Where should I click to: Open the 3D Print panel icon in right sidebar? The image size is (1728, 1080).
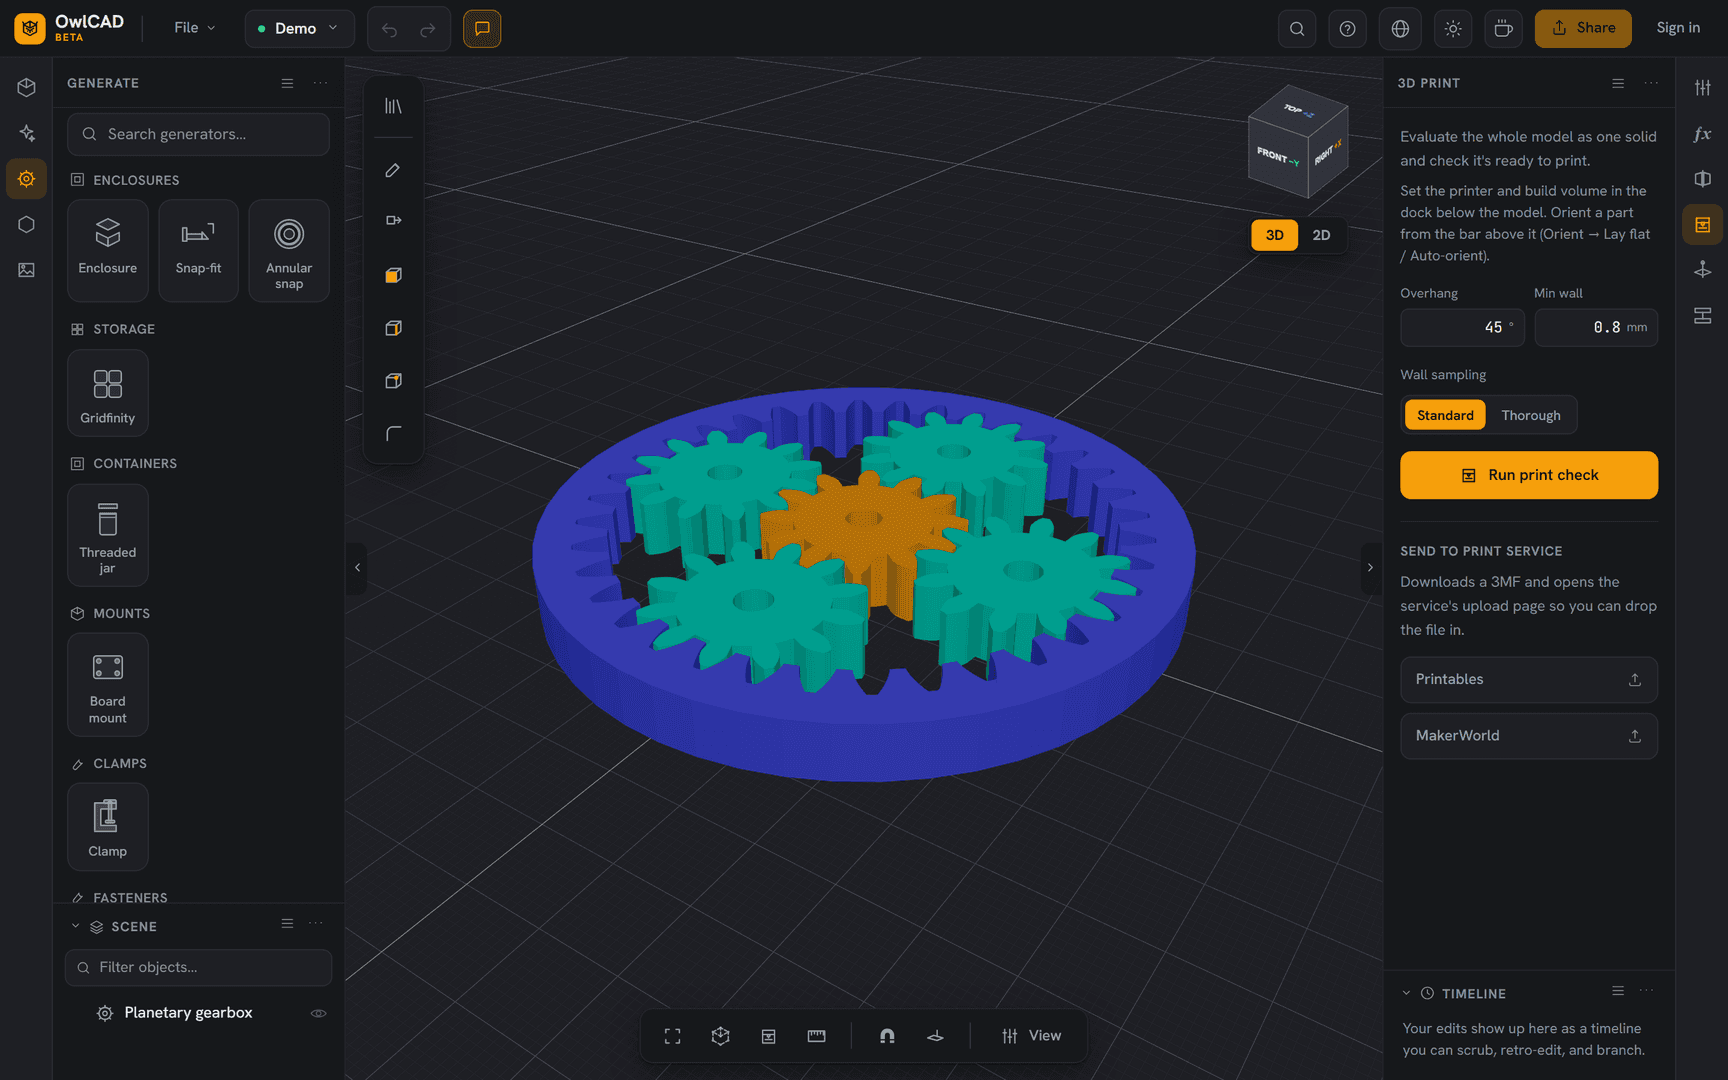(x=1702, y=225)
